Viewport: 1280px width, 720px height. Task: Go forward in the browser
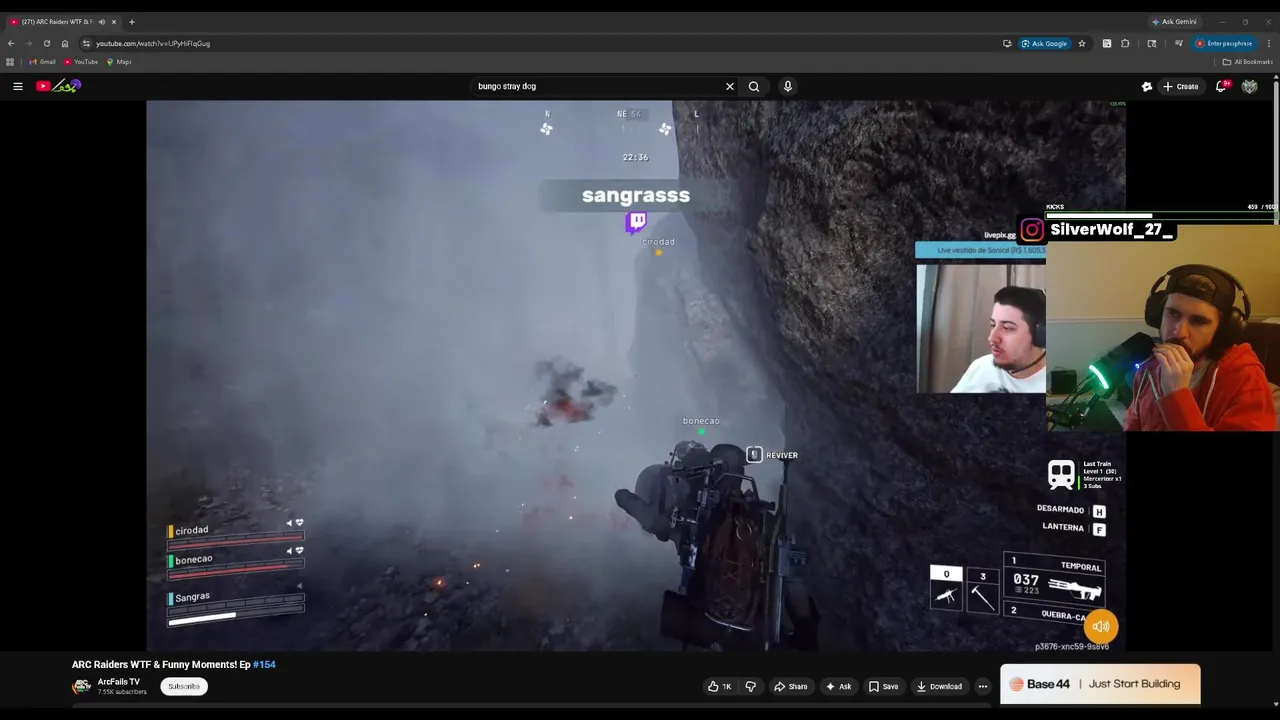29,43
